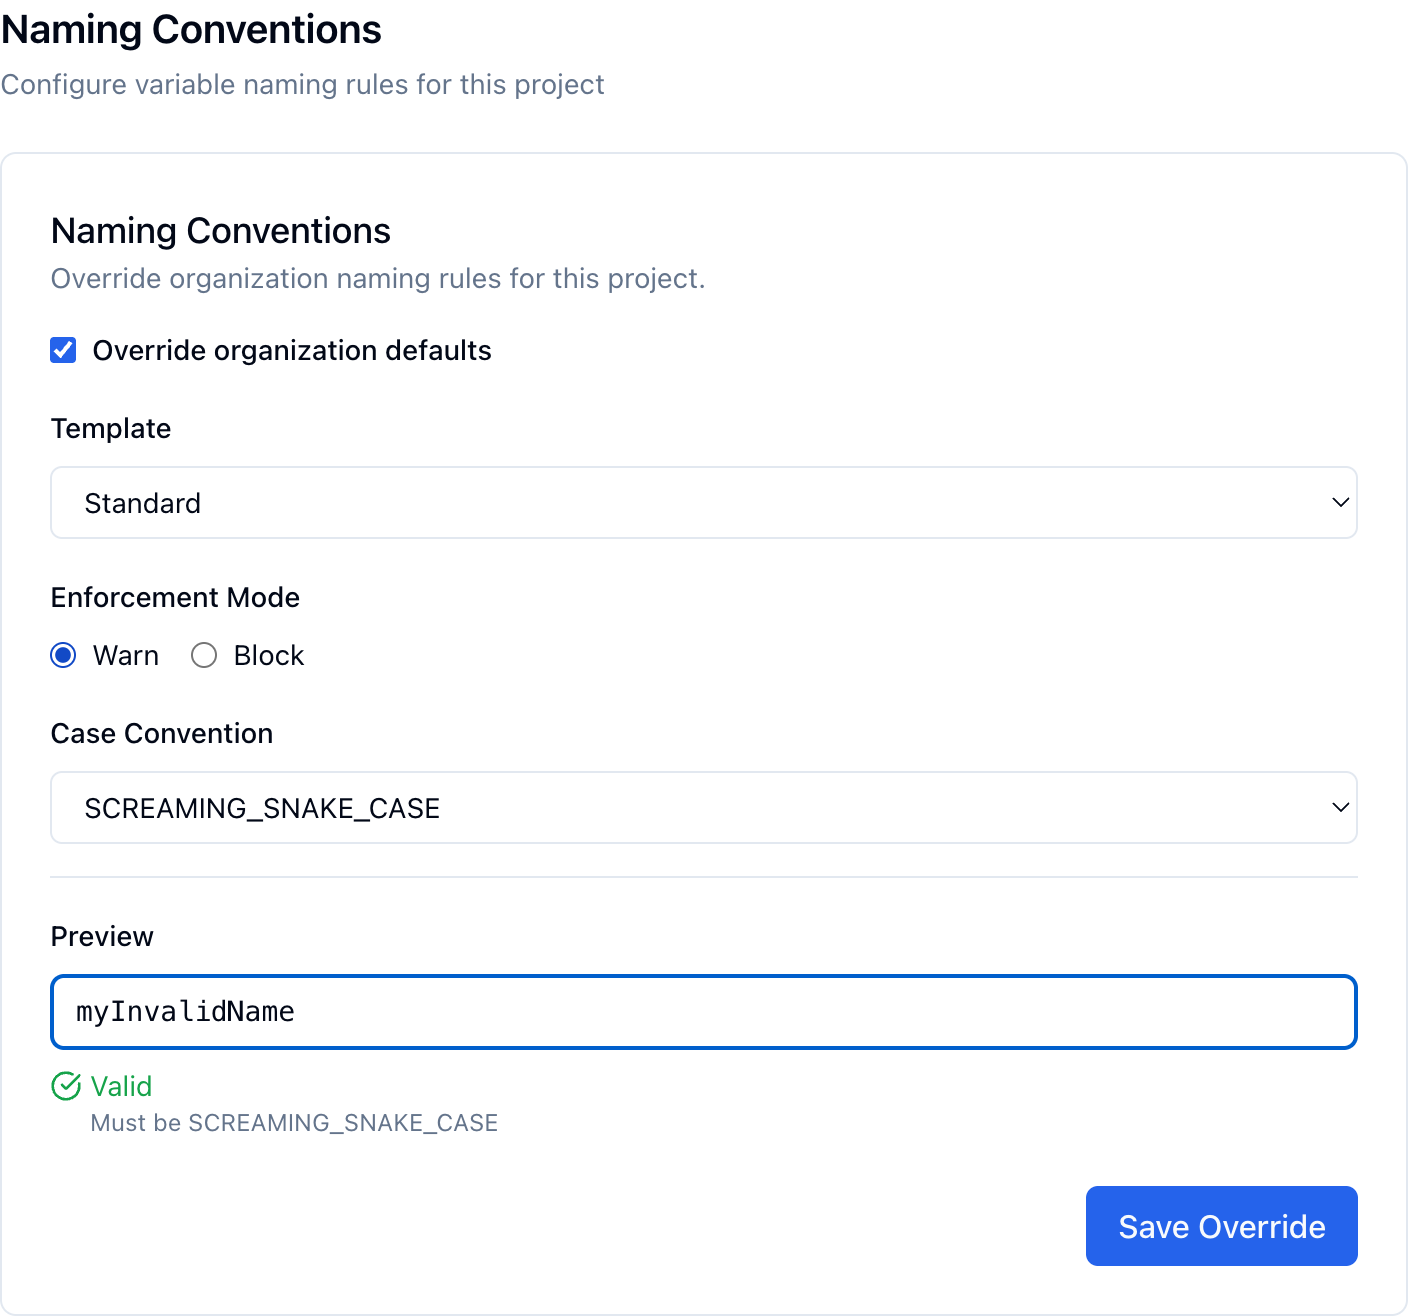Click the Override organization defaults label
1408x1316 pixels.
click(292, 351)
